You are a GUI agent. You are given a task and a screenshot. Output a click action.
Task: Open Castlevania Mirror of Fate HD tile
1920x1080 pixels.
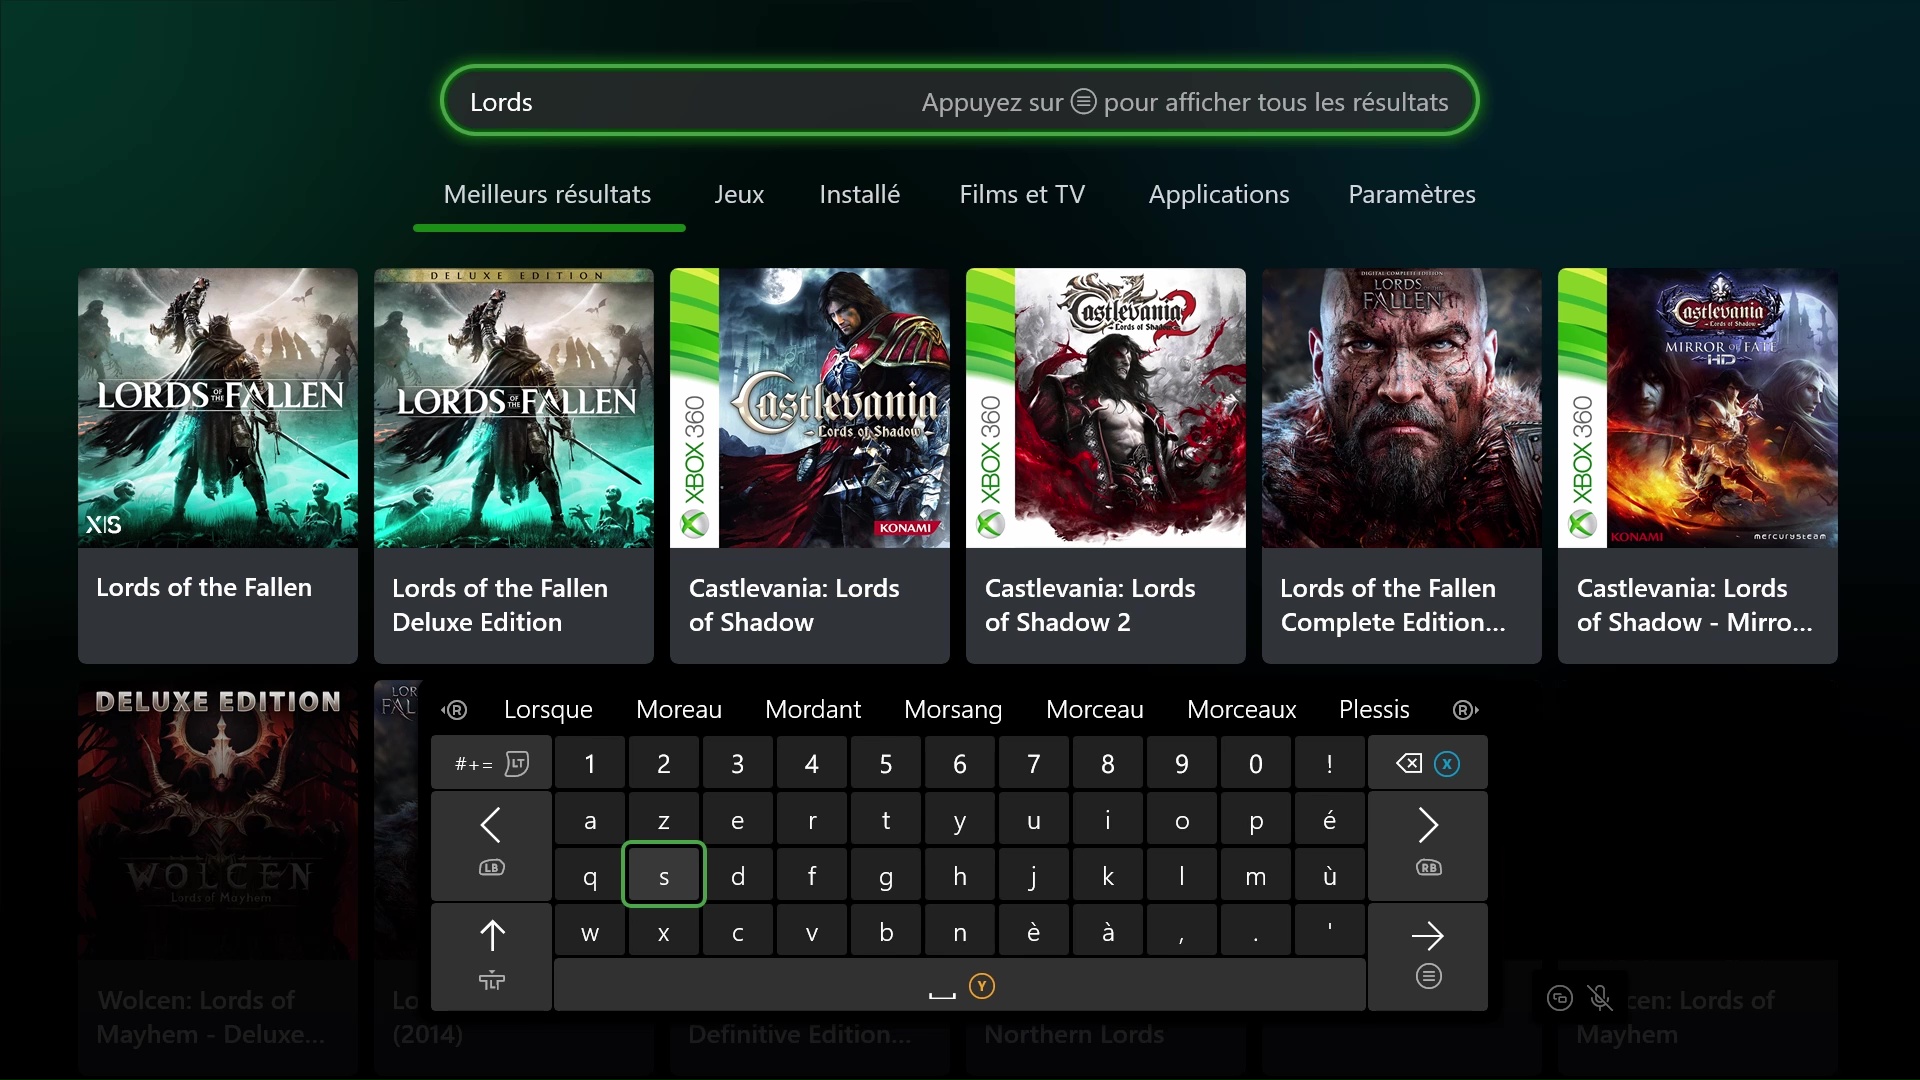tap(1698, 465)
